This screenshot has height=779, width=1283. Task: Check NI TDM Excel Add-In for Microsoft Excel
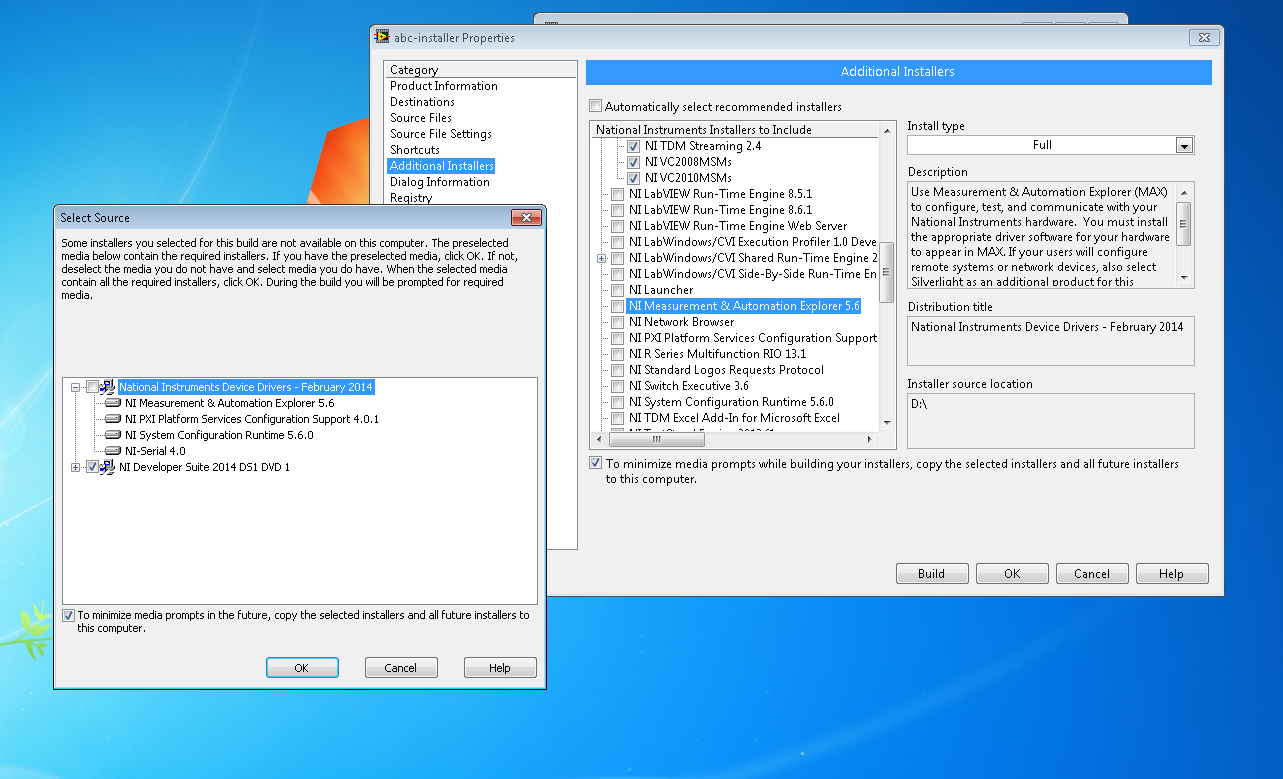click(x=618, y=418)
